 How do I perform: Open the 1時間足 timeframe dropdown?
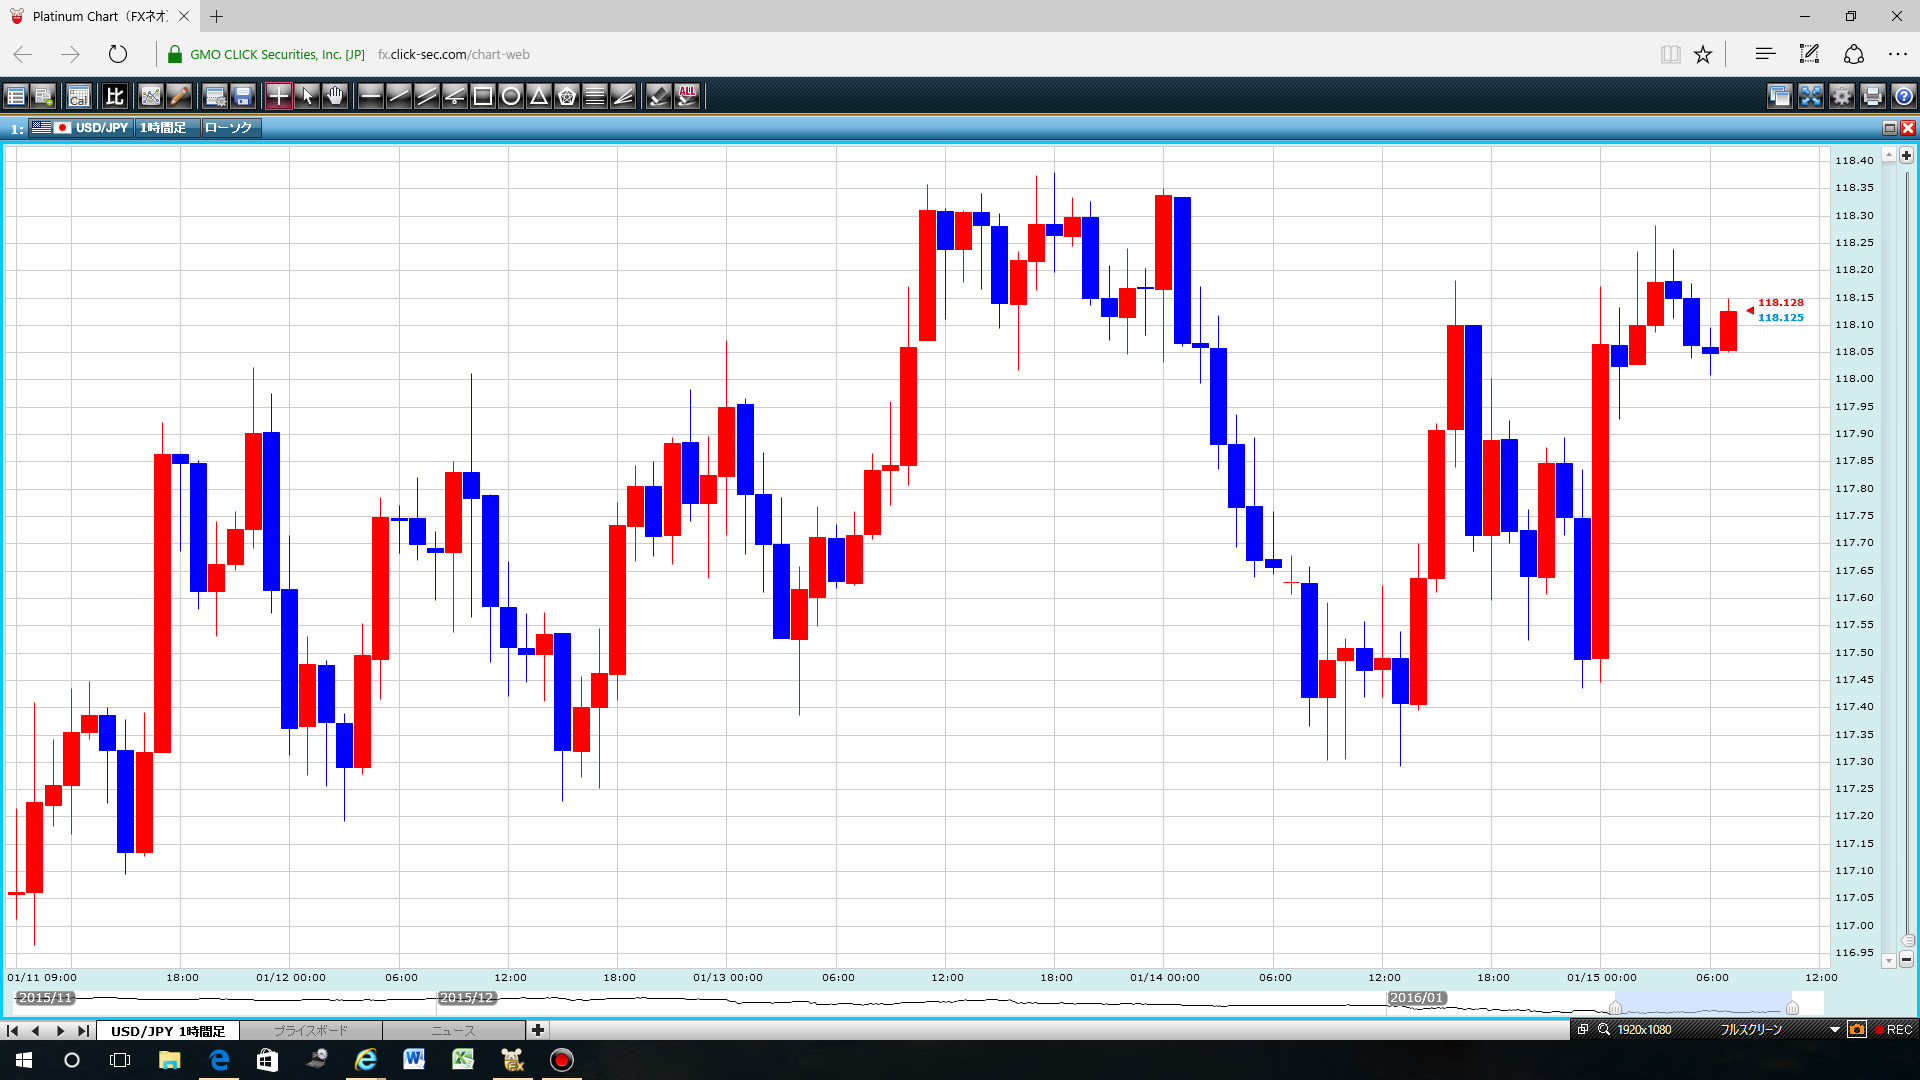click(163, 128)
